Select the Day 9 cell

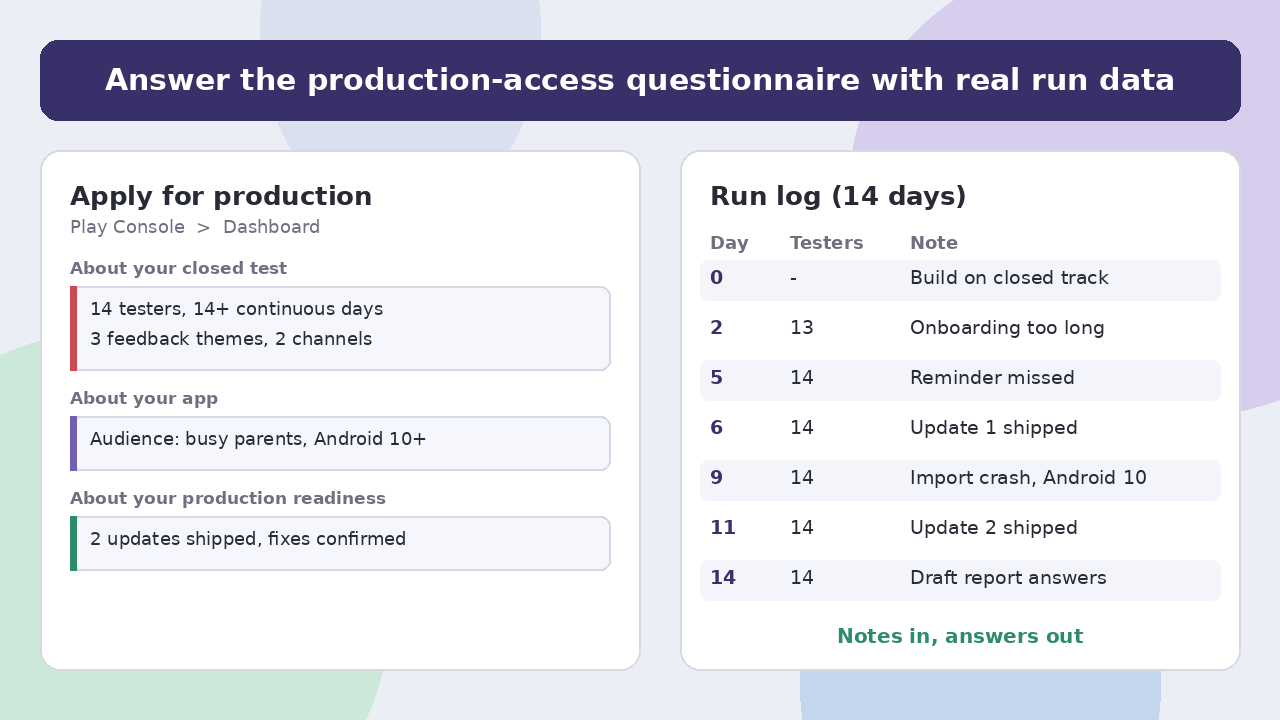[716, 478]
